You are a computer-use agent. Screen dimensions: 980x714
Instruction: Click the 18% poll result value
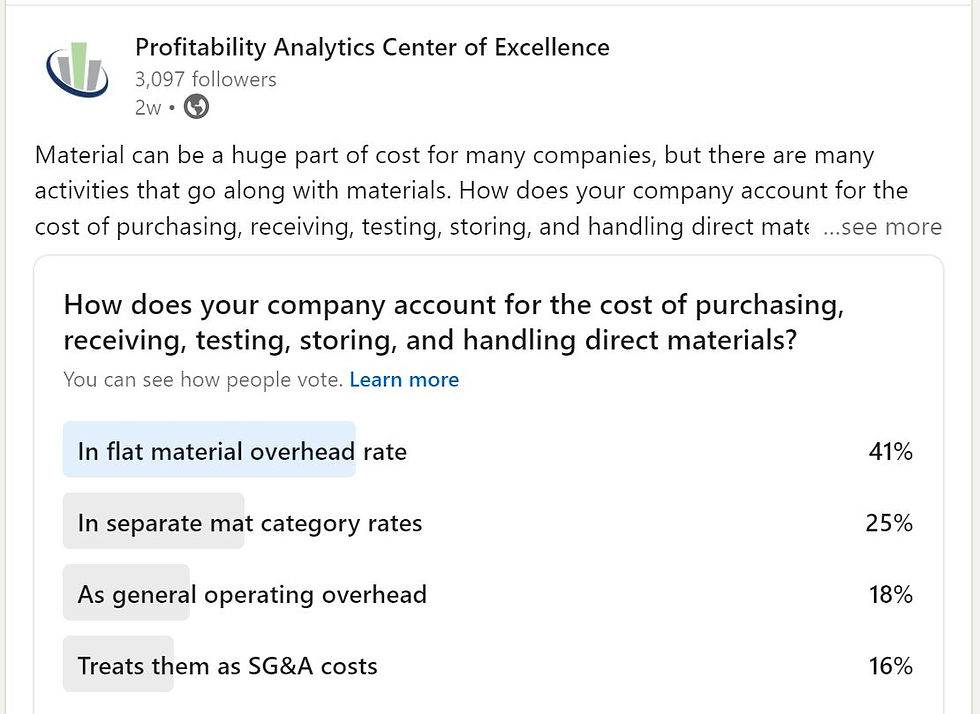point(890,595)
